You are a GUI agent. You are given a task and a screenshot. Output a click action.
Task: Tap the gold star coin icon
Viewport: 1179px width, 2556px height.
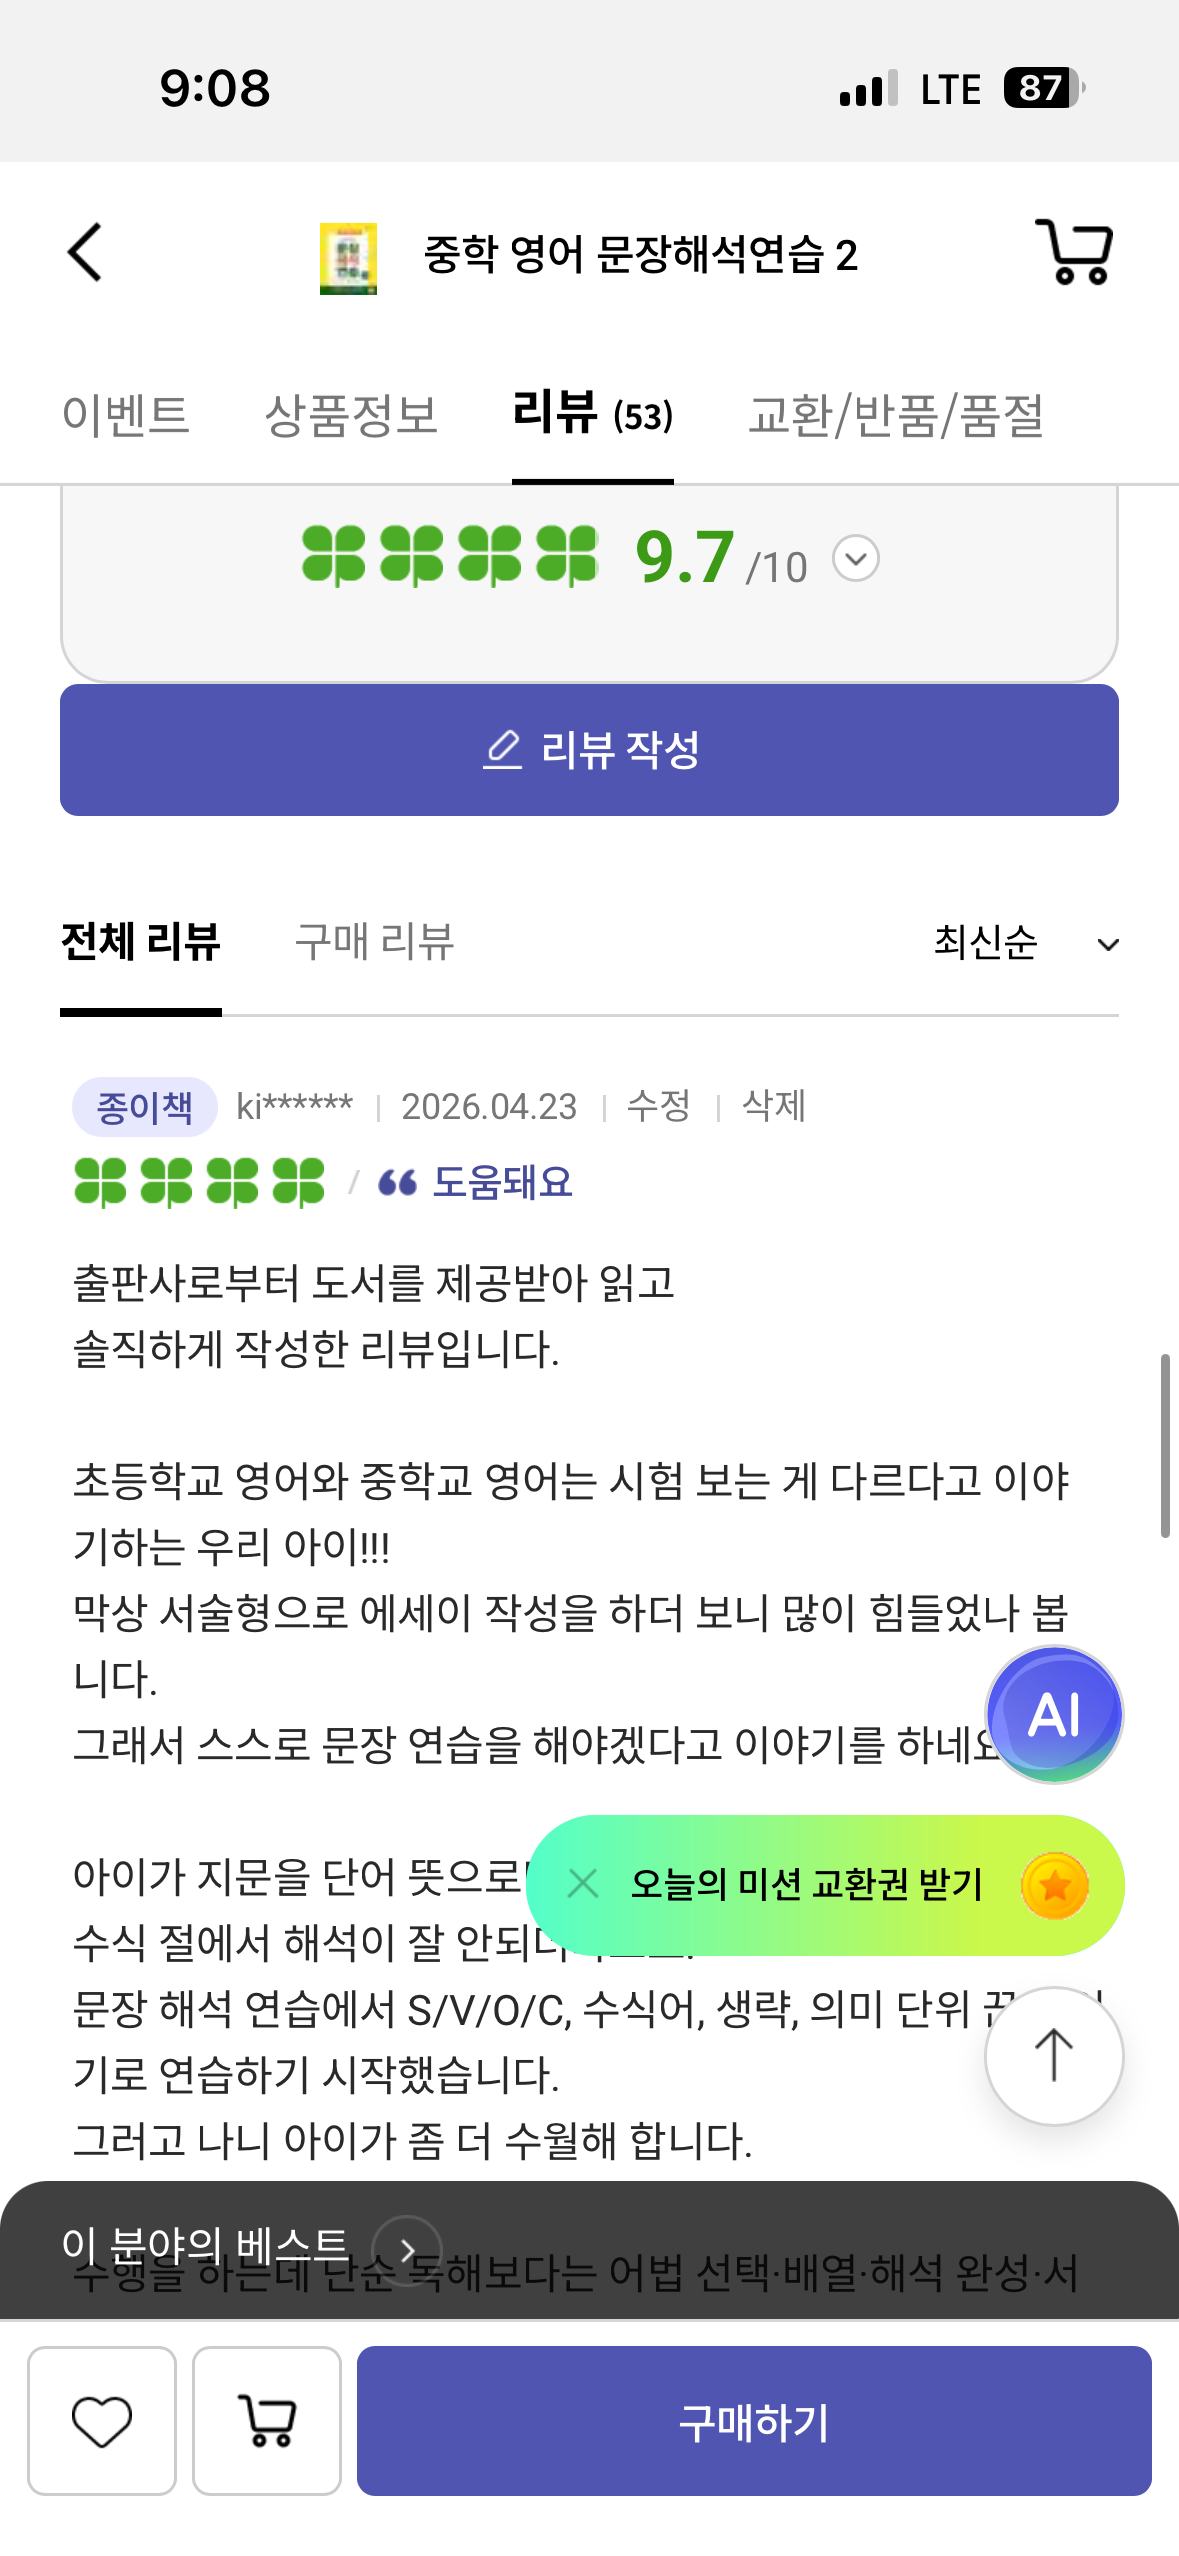1054,1885
